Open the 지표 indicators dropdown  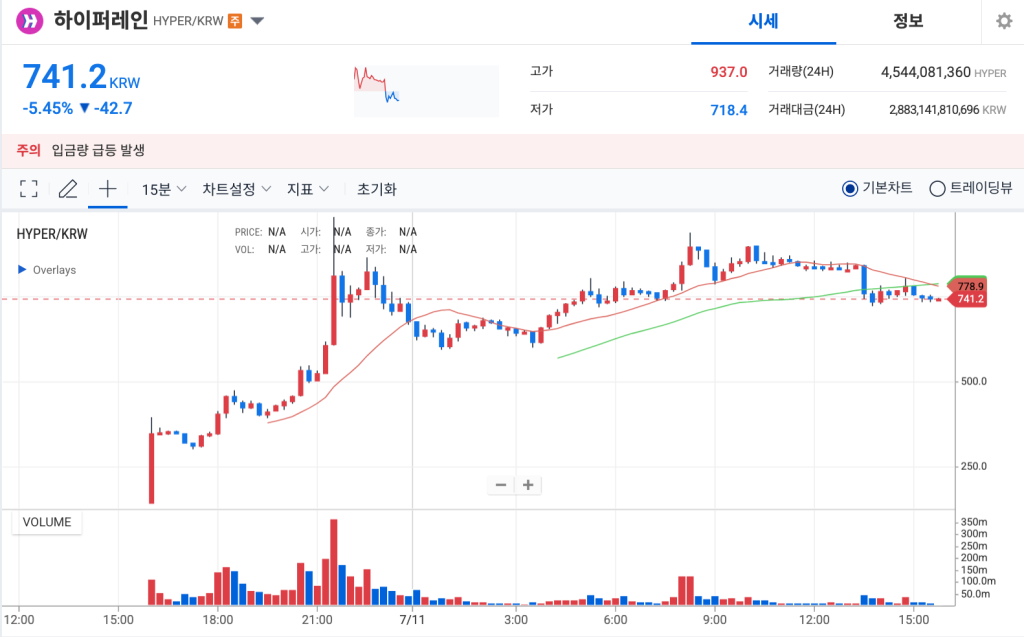tap(308, 189)
